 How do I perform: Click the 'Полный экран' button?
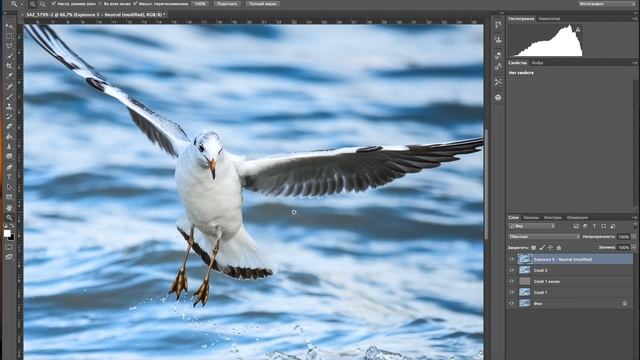[x=263, y=4]
